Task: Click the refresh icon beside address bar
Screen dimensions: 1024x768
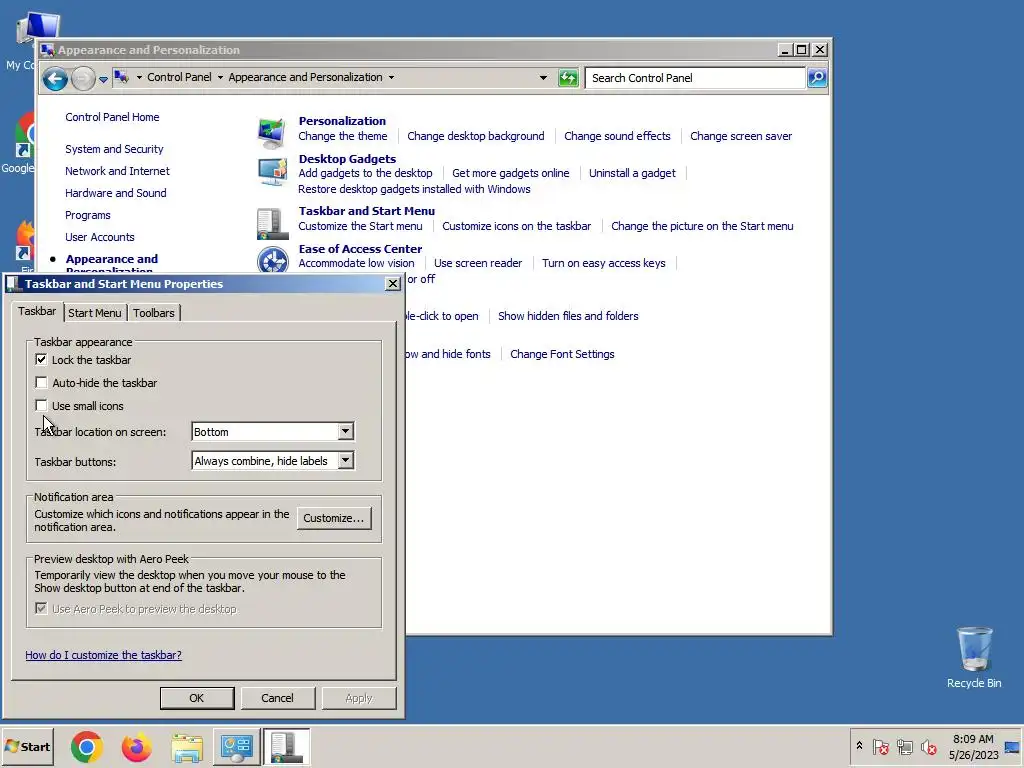Action: tap(568, 78)
